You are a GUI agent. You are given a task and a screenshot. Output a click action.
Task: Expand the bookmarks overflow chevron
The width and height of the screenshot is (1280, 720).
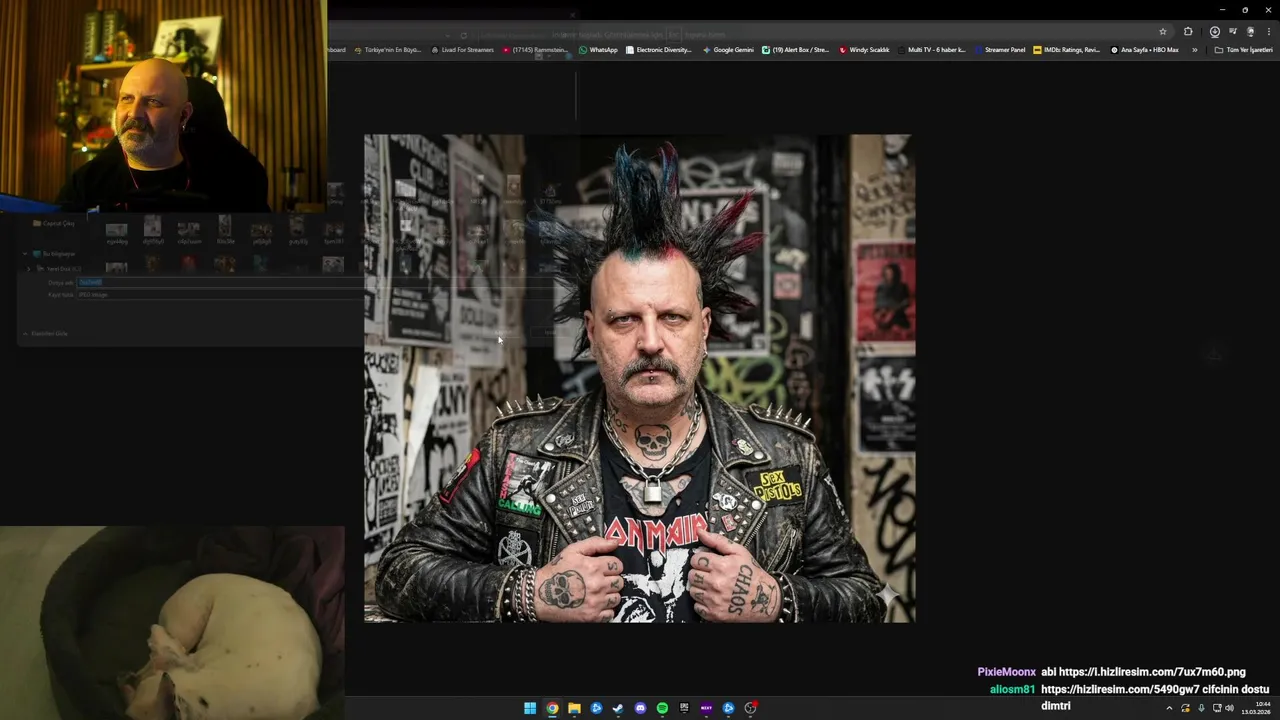coord(1194,50)
